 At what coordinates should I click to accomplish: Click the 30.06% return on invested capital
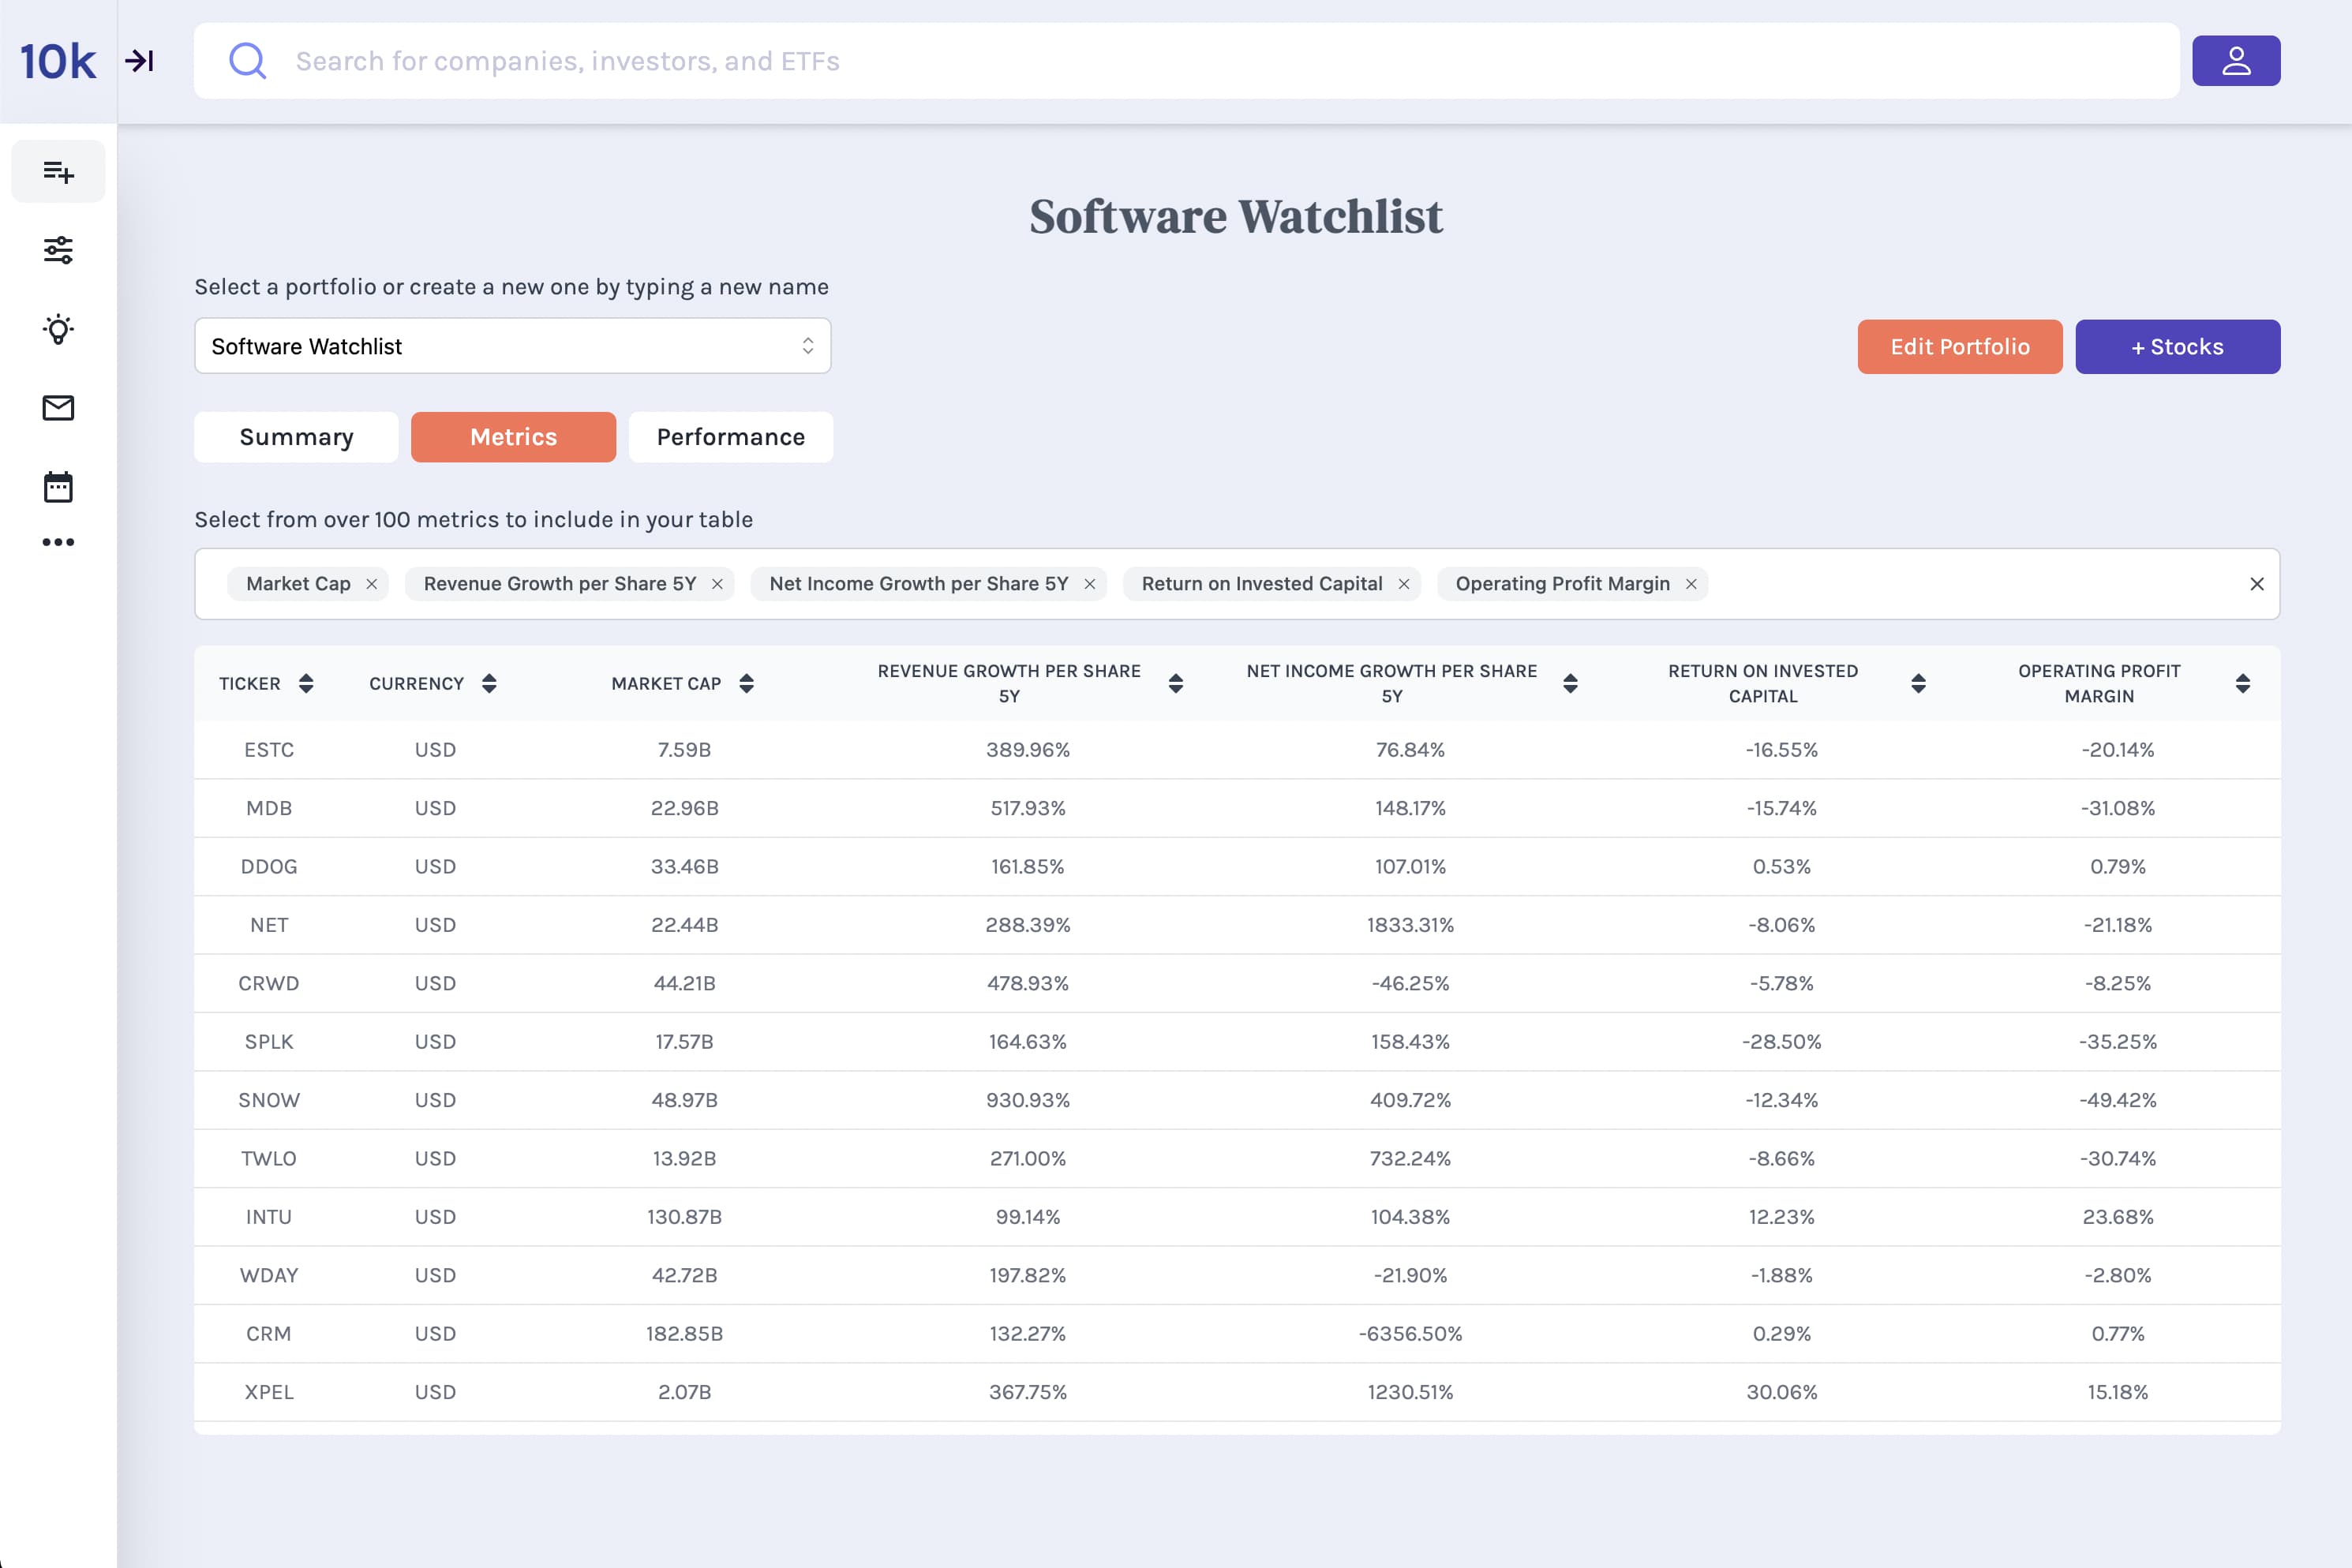[x=1782, y=1392]
